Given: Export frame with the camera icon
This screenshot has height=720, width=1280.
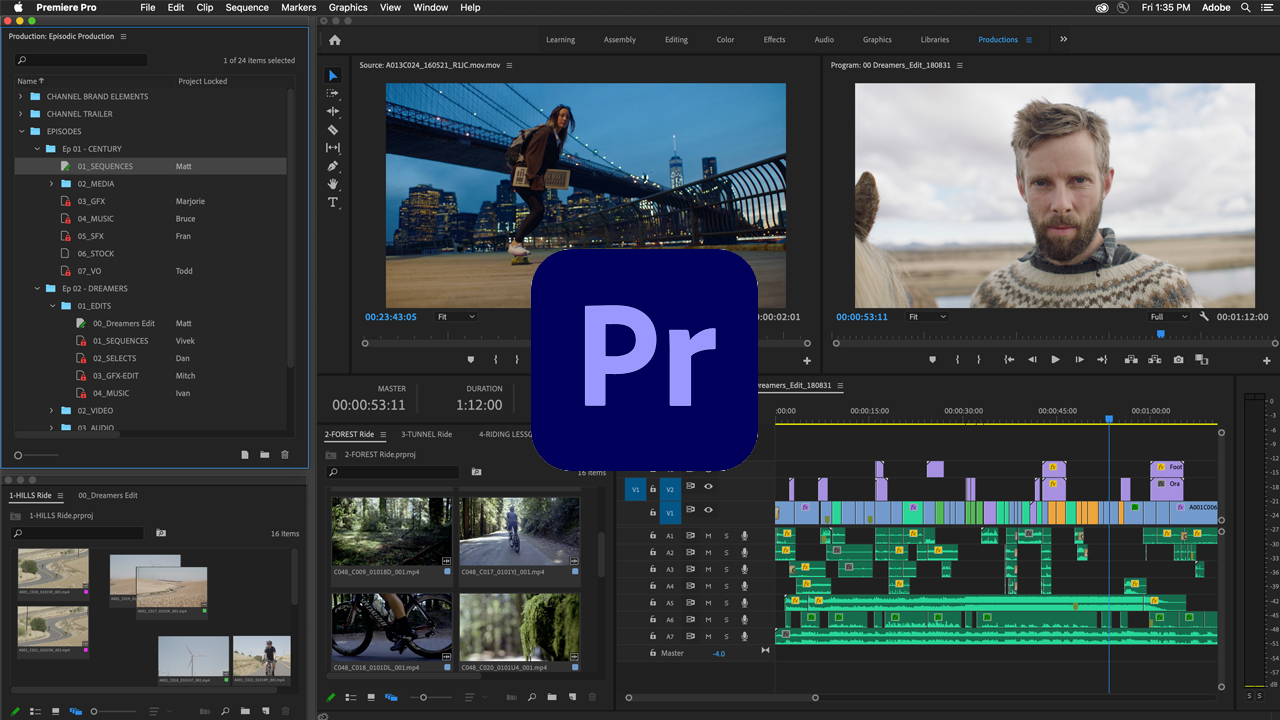Looking at the screenshot, I should point(1179,360).
